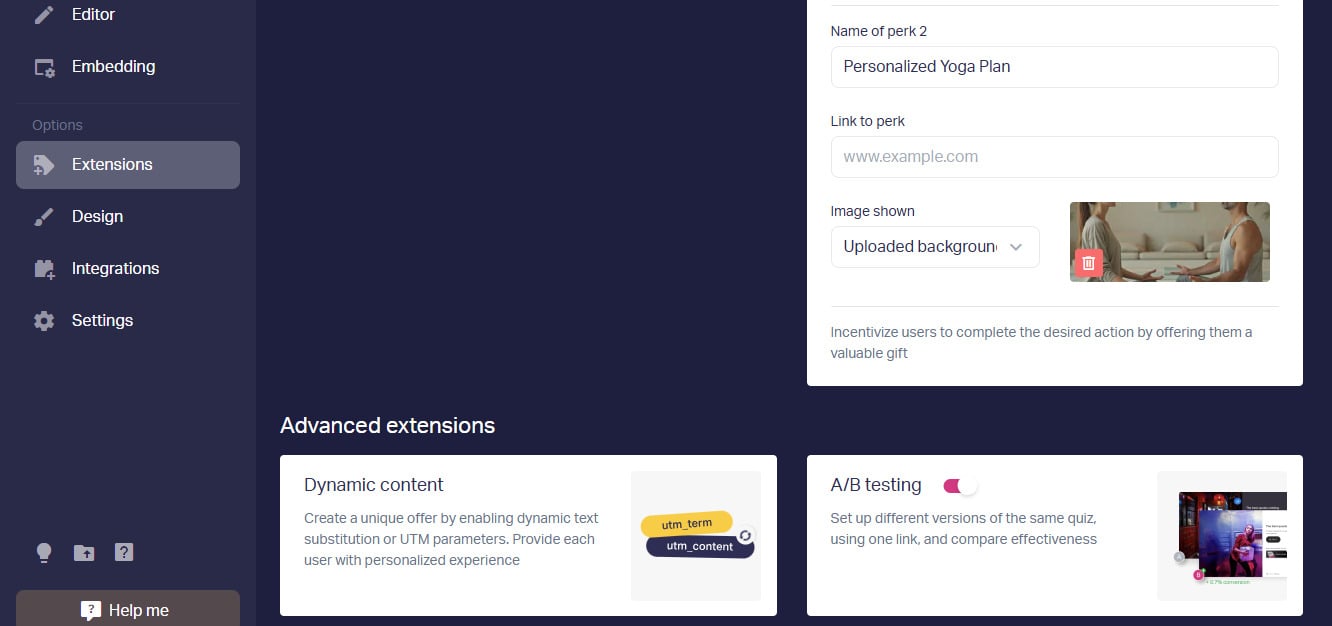The width and height of the screenshot is (1332, 626).
Task: Click the Settings gear icon
Action: [x=44, y=321]
